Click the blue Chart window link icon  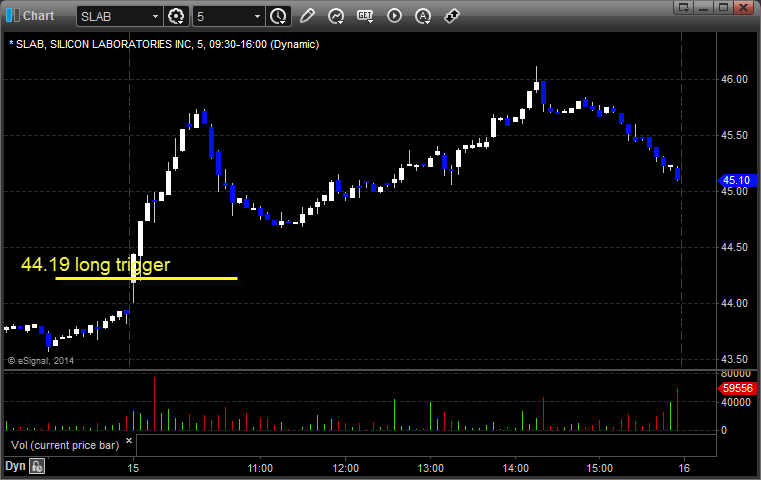(x=13, y=16)
